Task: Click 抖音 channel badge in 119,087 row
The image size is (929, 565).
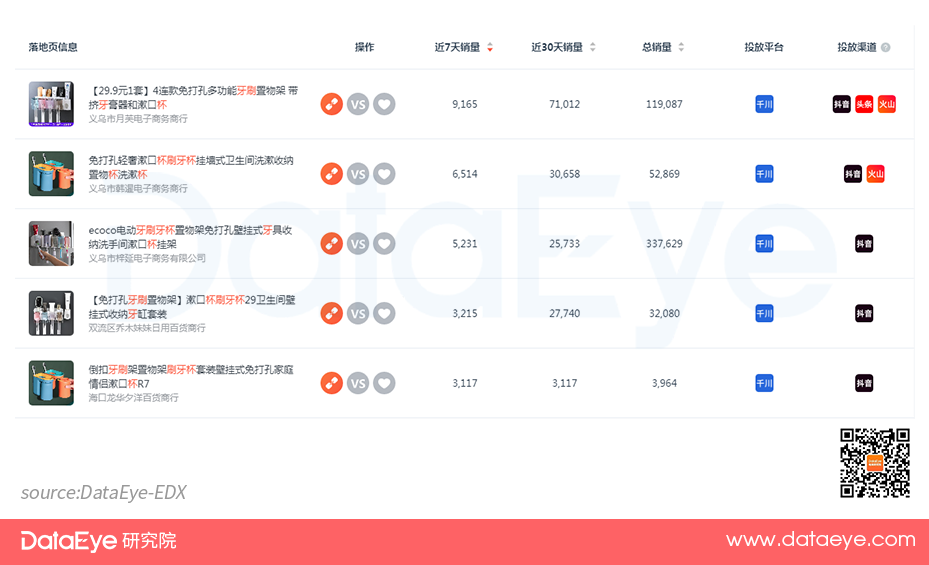Action: pyautogui.click(x=842, y=104)
